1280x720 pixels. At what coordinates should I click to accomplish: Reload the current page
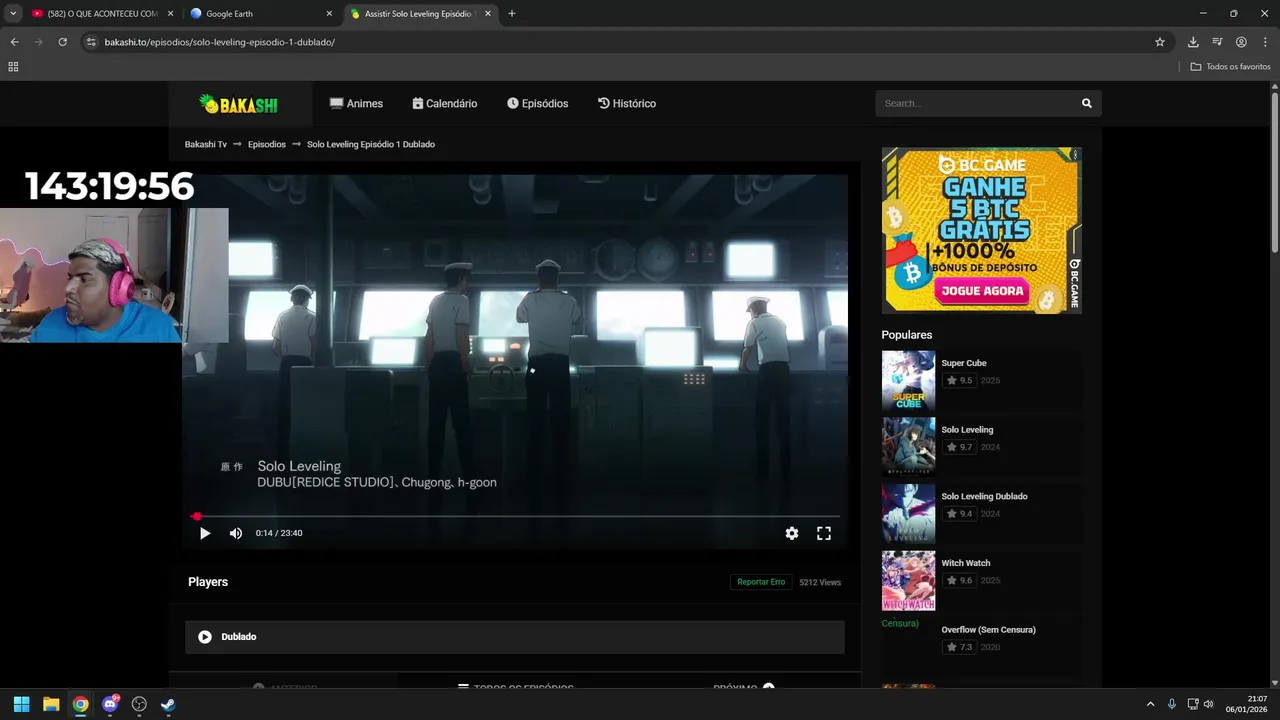pyautogui.click(x=62, y=42)
